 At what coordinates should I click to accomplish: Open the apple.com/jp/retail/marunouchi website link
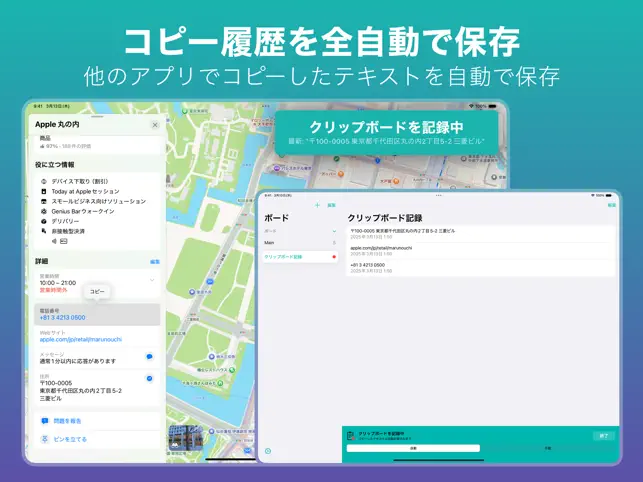click(x=81, y=340)
